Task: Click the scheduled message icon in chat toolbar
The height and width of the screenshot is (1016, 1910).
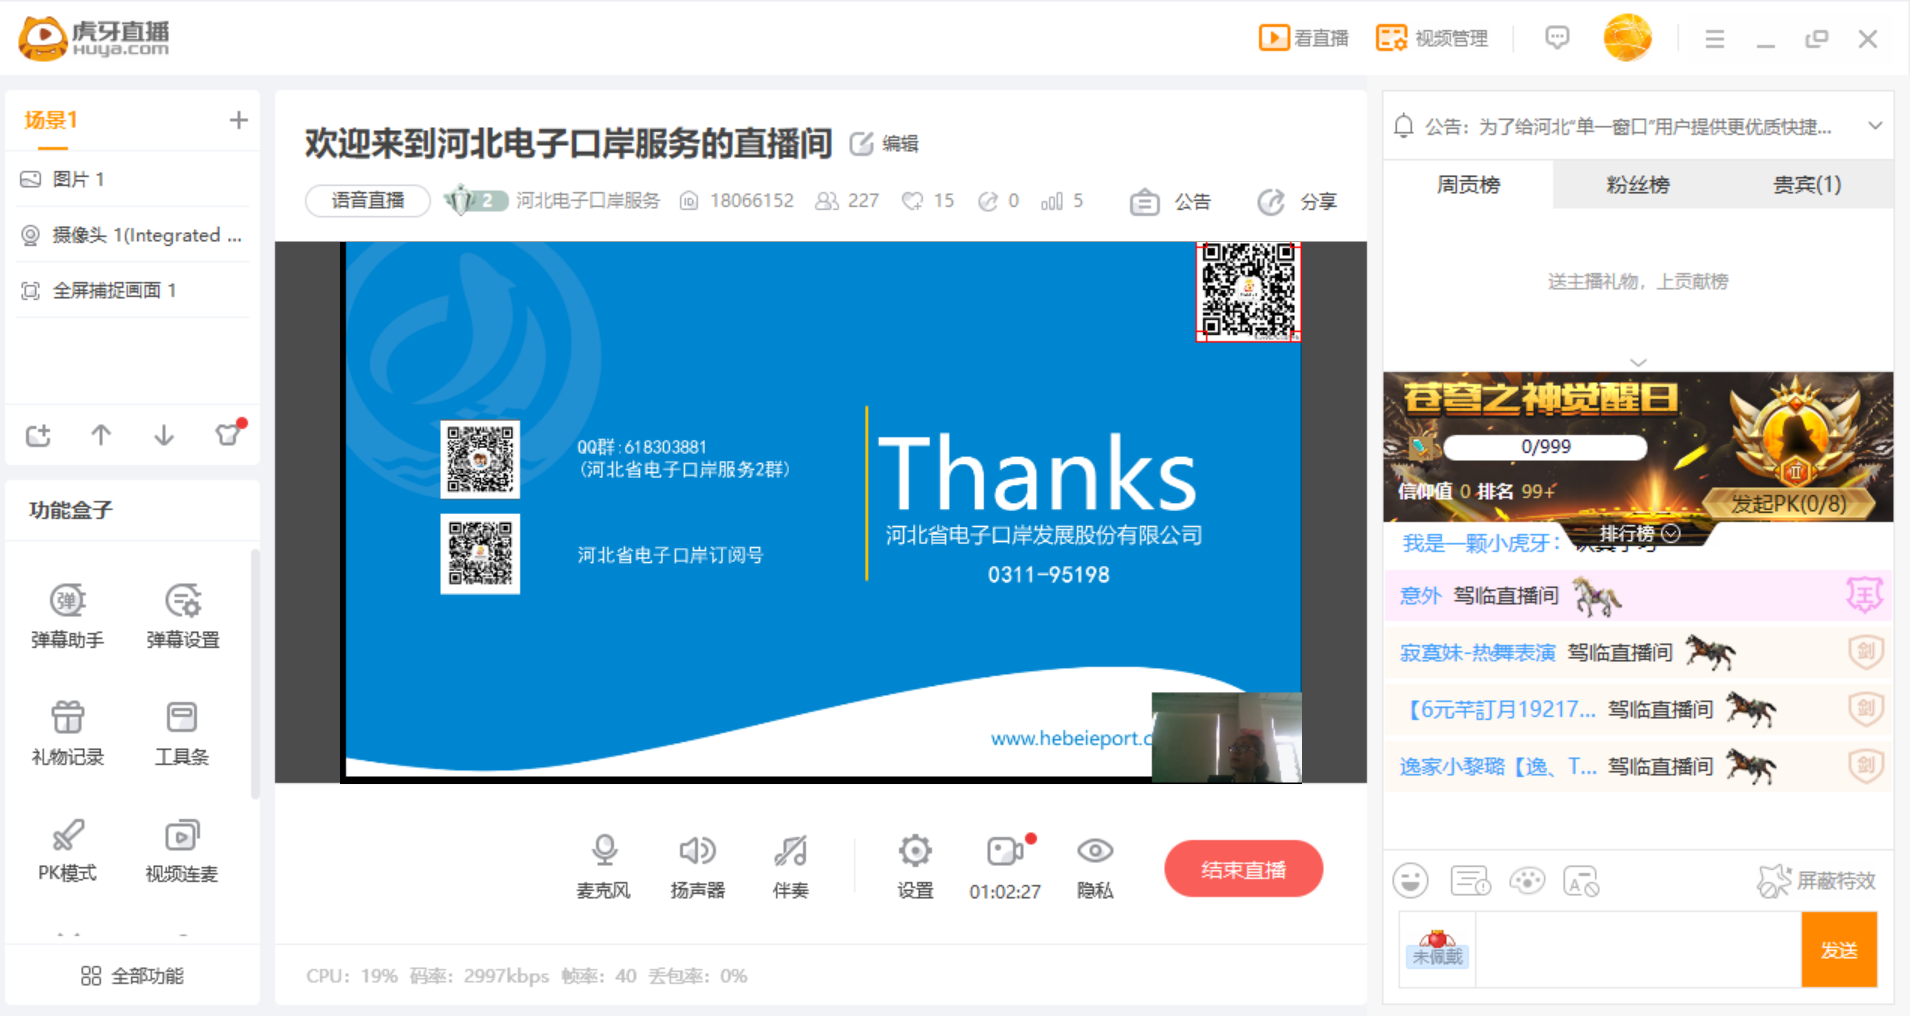Action: click(x=1470, y=881)
